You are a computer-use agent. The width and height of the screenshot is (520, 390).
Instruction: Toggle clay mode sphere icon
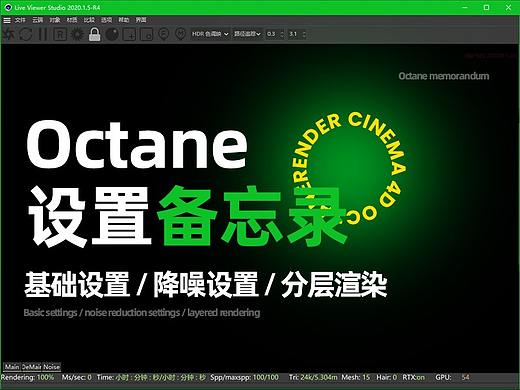112,34
